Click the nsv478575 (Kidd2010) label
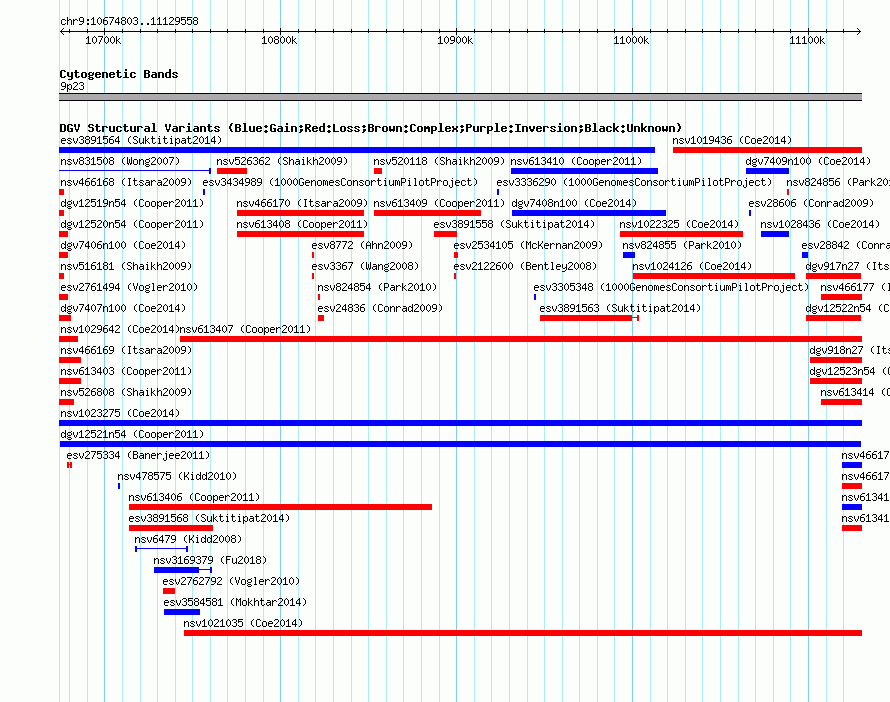The height and width of the screenshot is (702, 890). pyautogui.click(x=177, y=476)
